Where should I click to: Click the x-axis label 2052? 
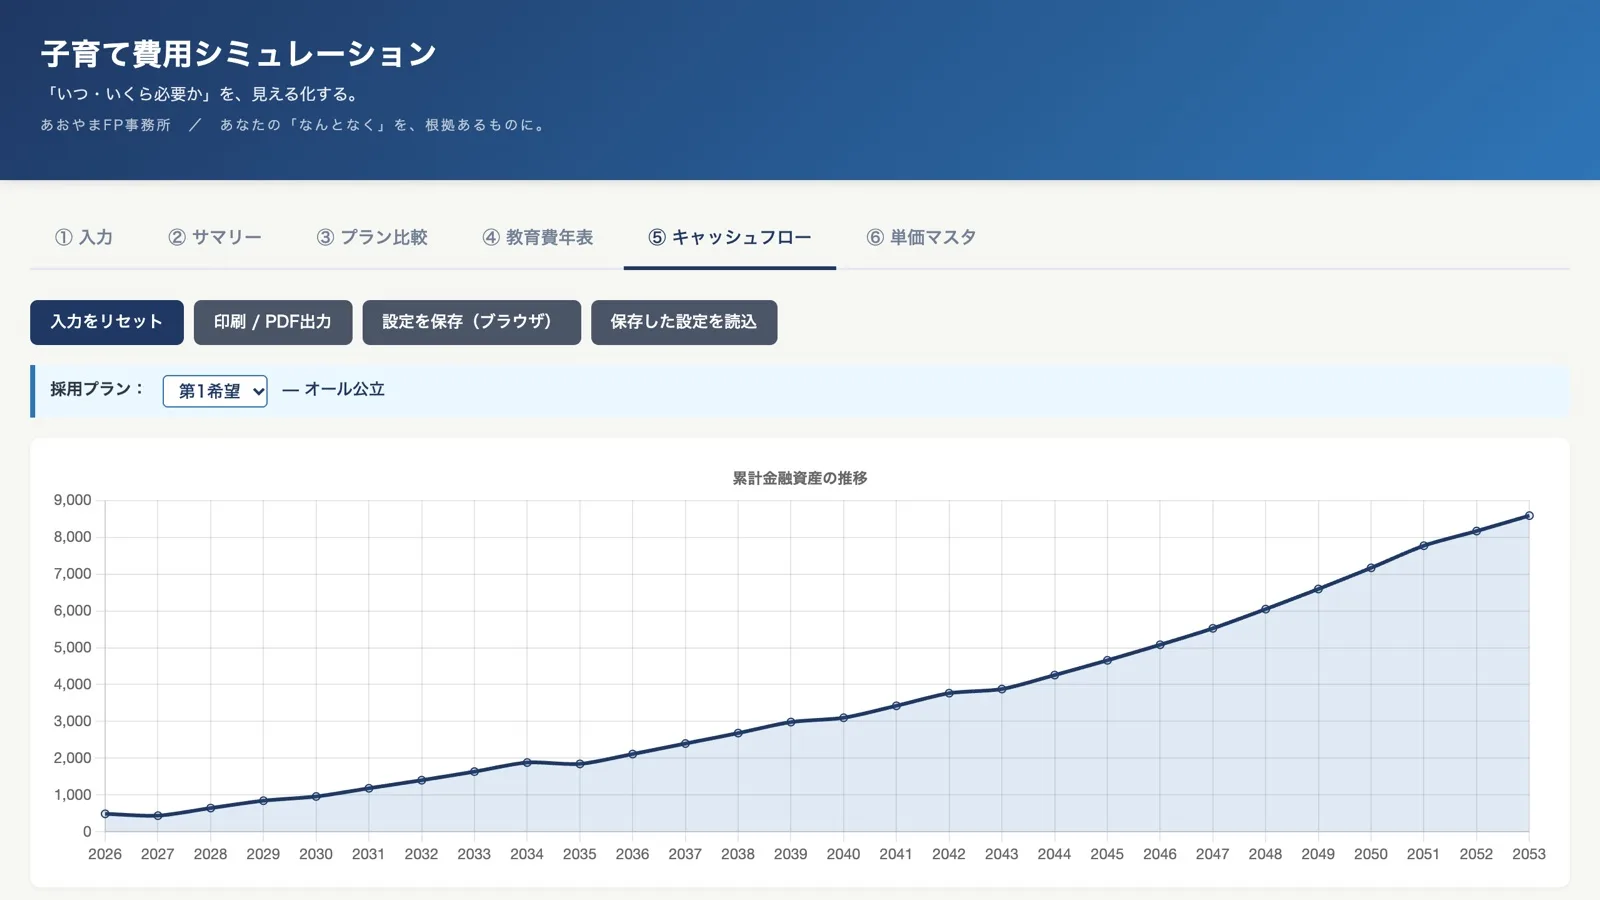(x=1476, y=854)
